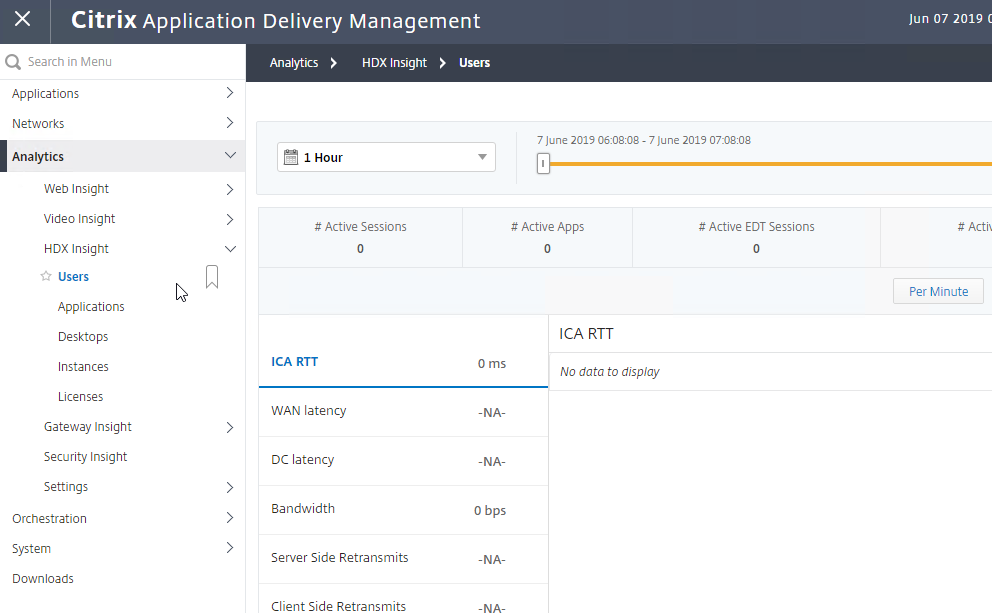
Task: Expand the Web Insight submenu arrow
Action: (x=230, y=189)
